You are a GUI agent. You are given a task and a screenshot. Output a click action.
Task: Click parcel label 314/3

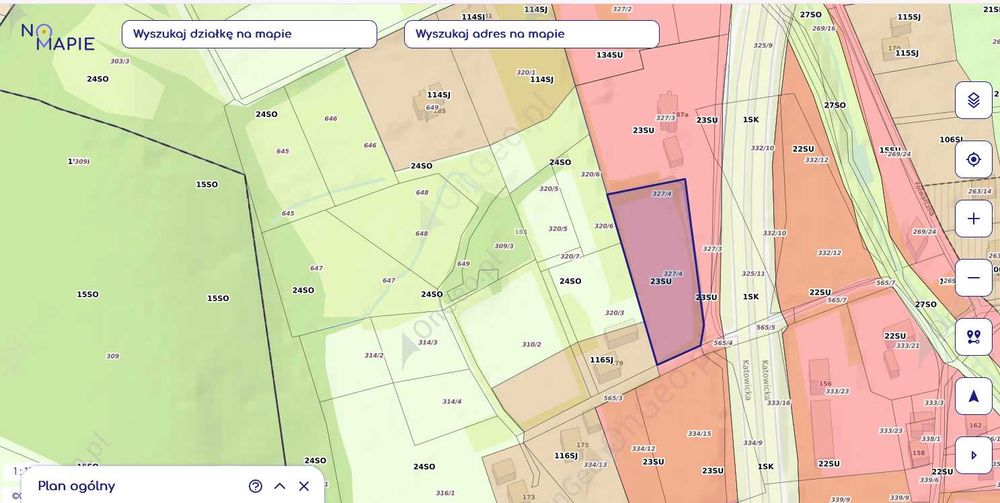(x=427, y=342)
